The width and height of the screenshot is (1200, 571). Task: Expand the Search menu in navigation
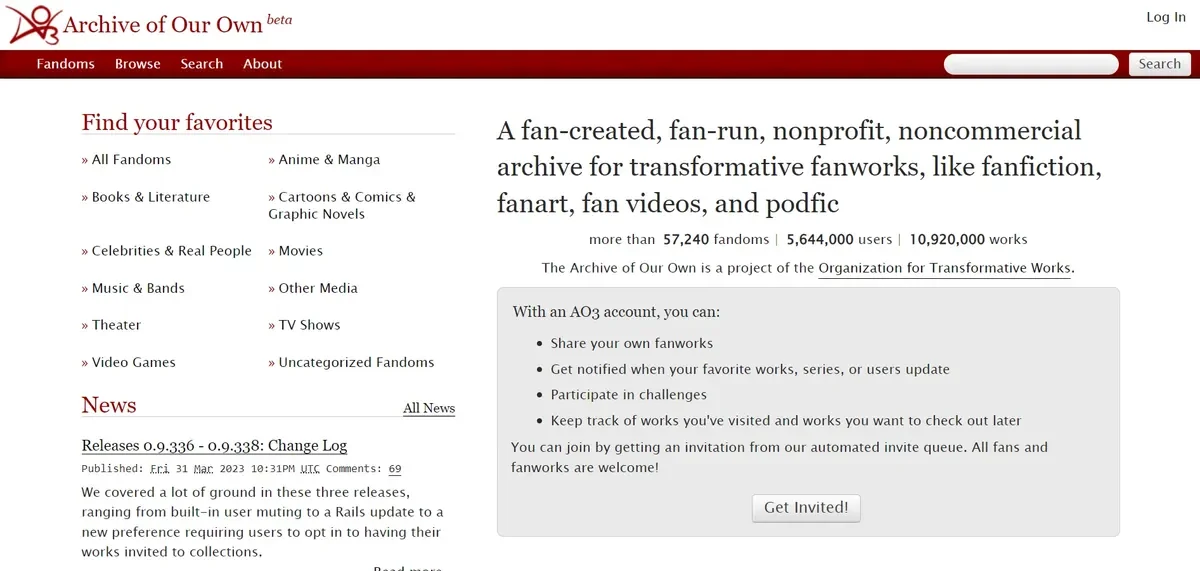[x=201, y=64]
